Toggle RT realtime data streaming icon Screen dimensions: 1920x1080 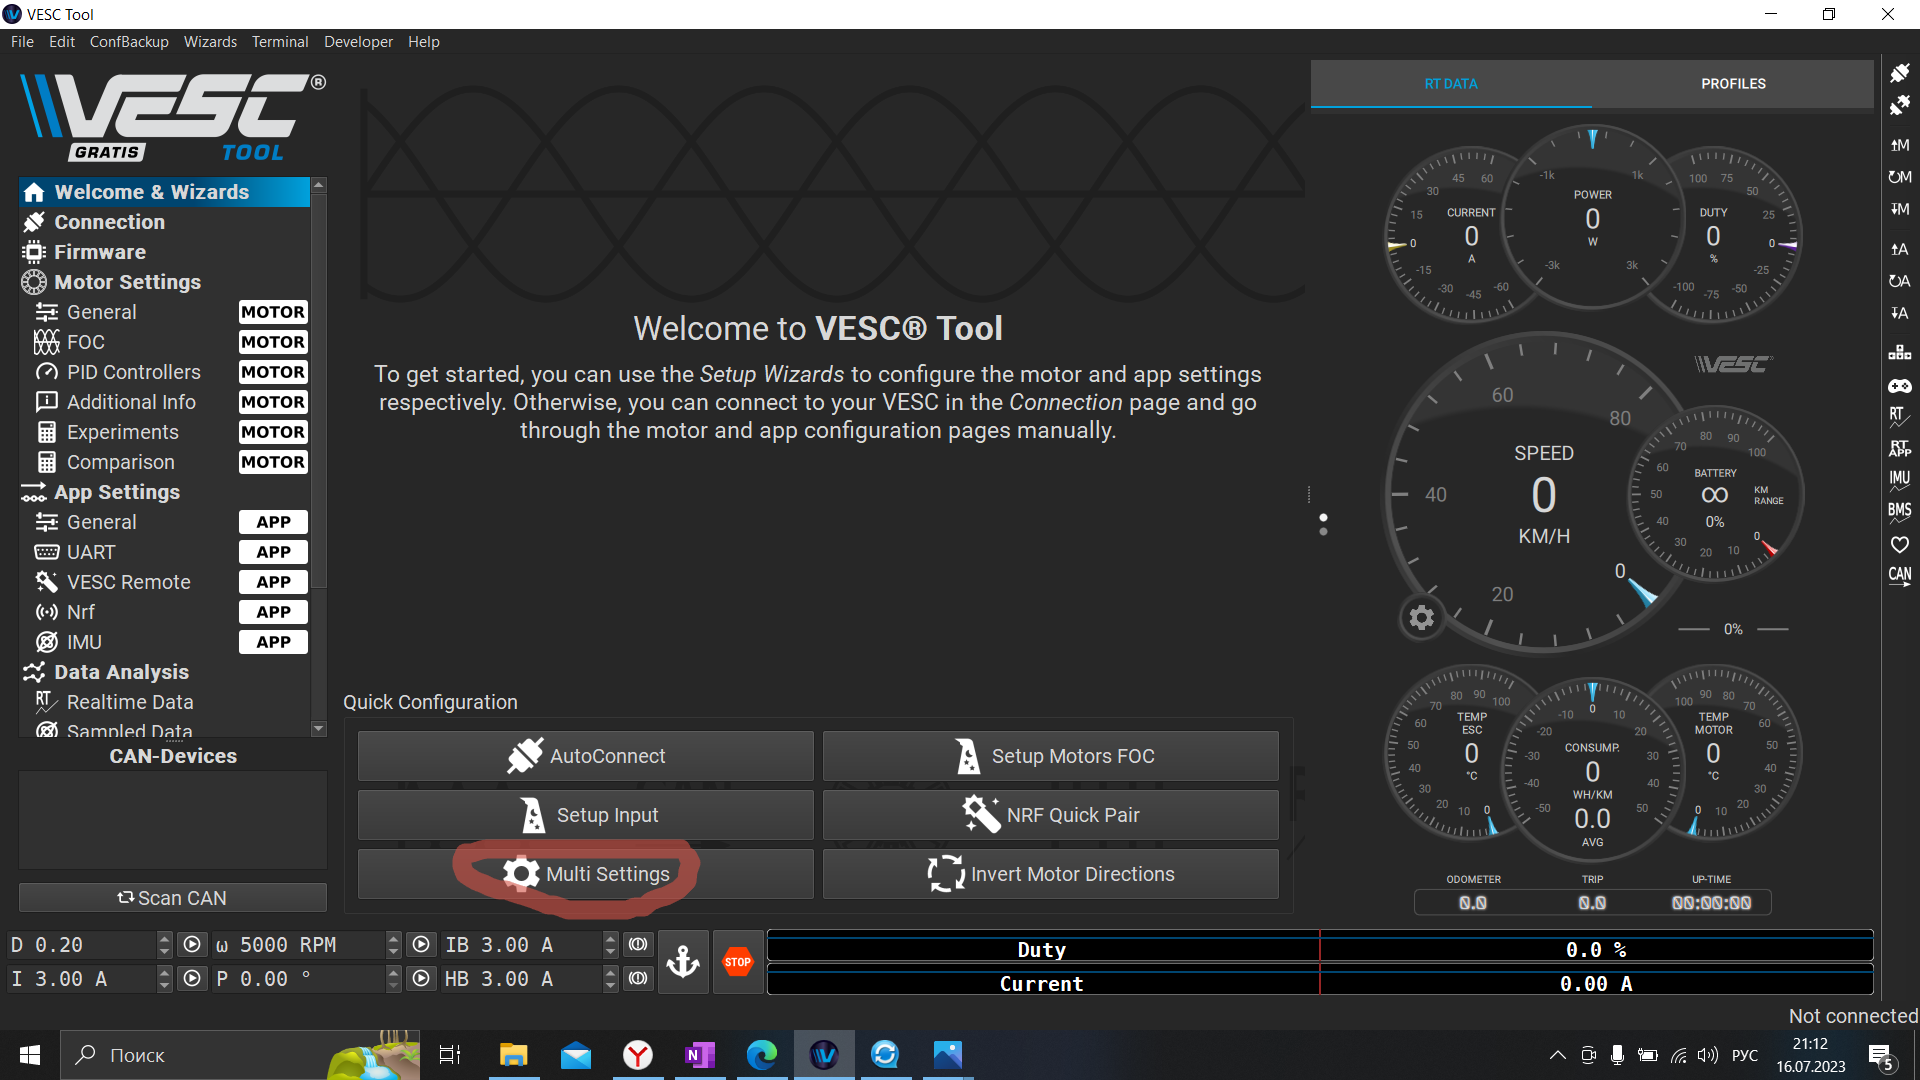(x=1899, y=417)
